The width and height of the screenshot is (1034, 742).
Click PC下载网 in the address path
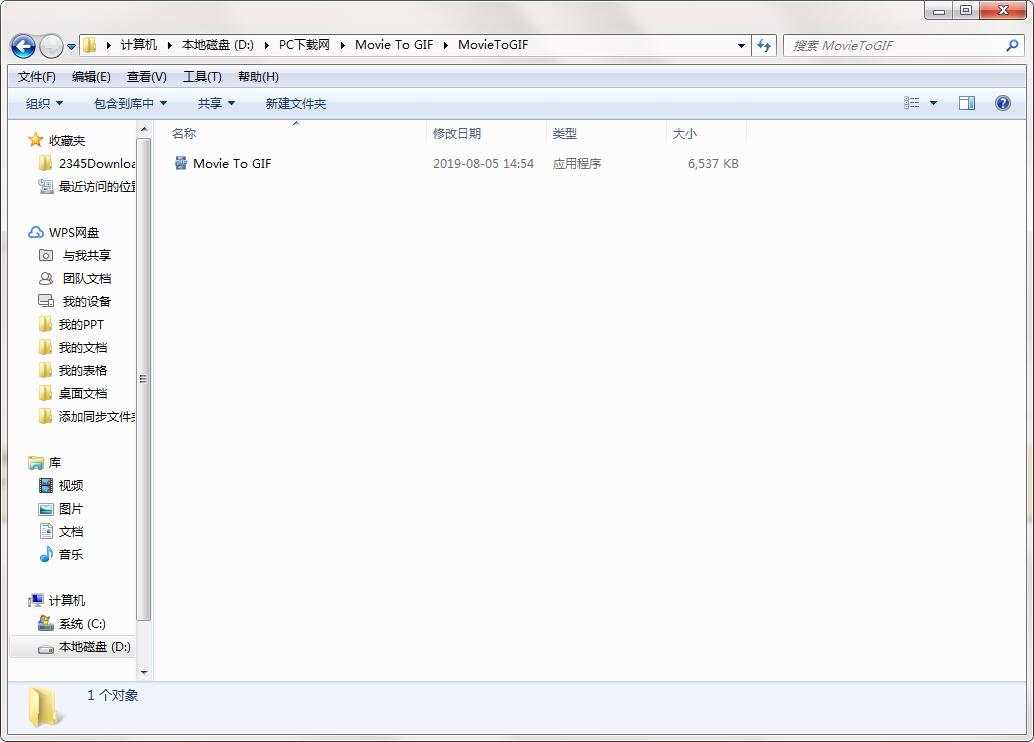click(x=304, y=45)
